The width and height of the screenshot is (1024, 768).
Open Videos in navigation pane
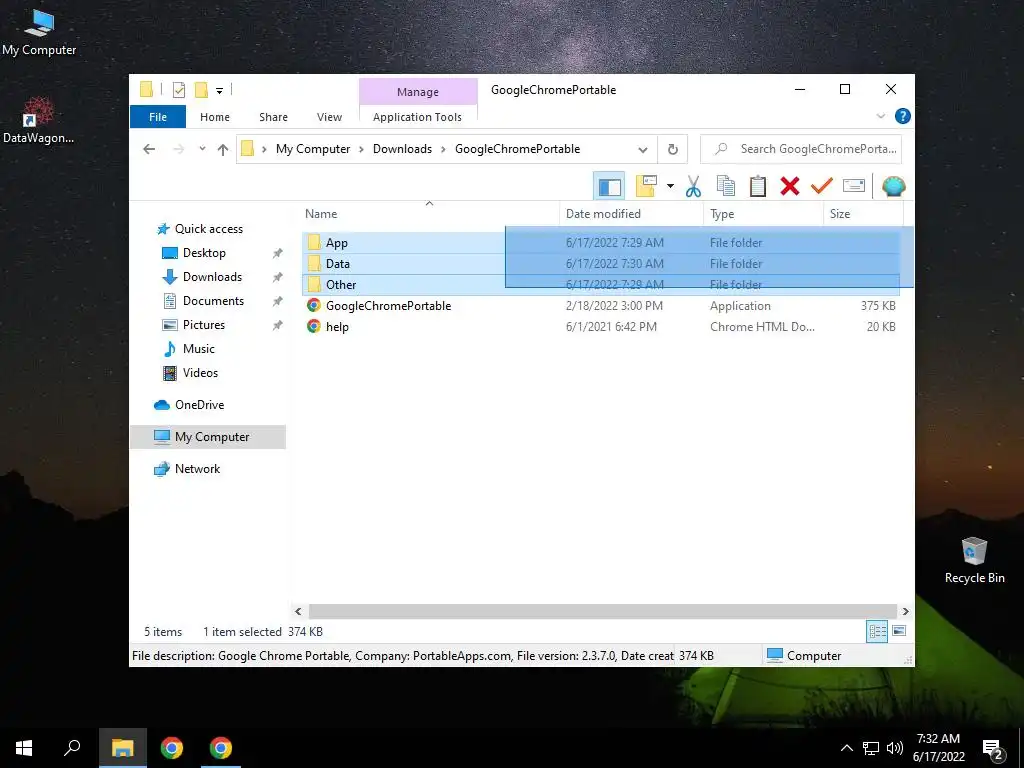200,373
